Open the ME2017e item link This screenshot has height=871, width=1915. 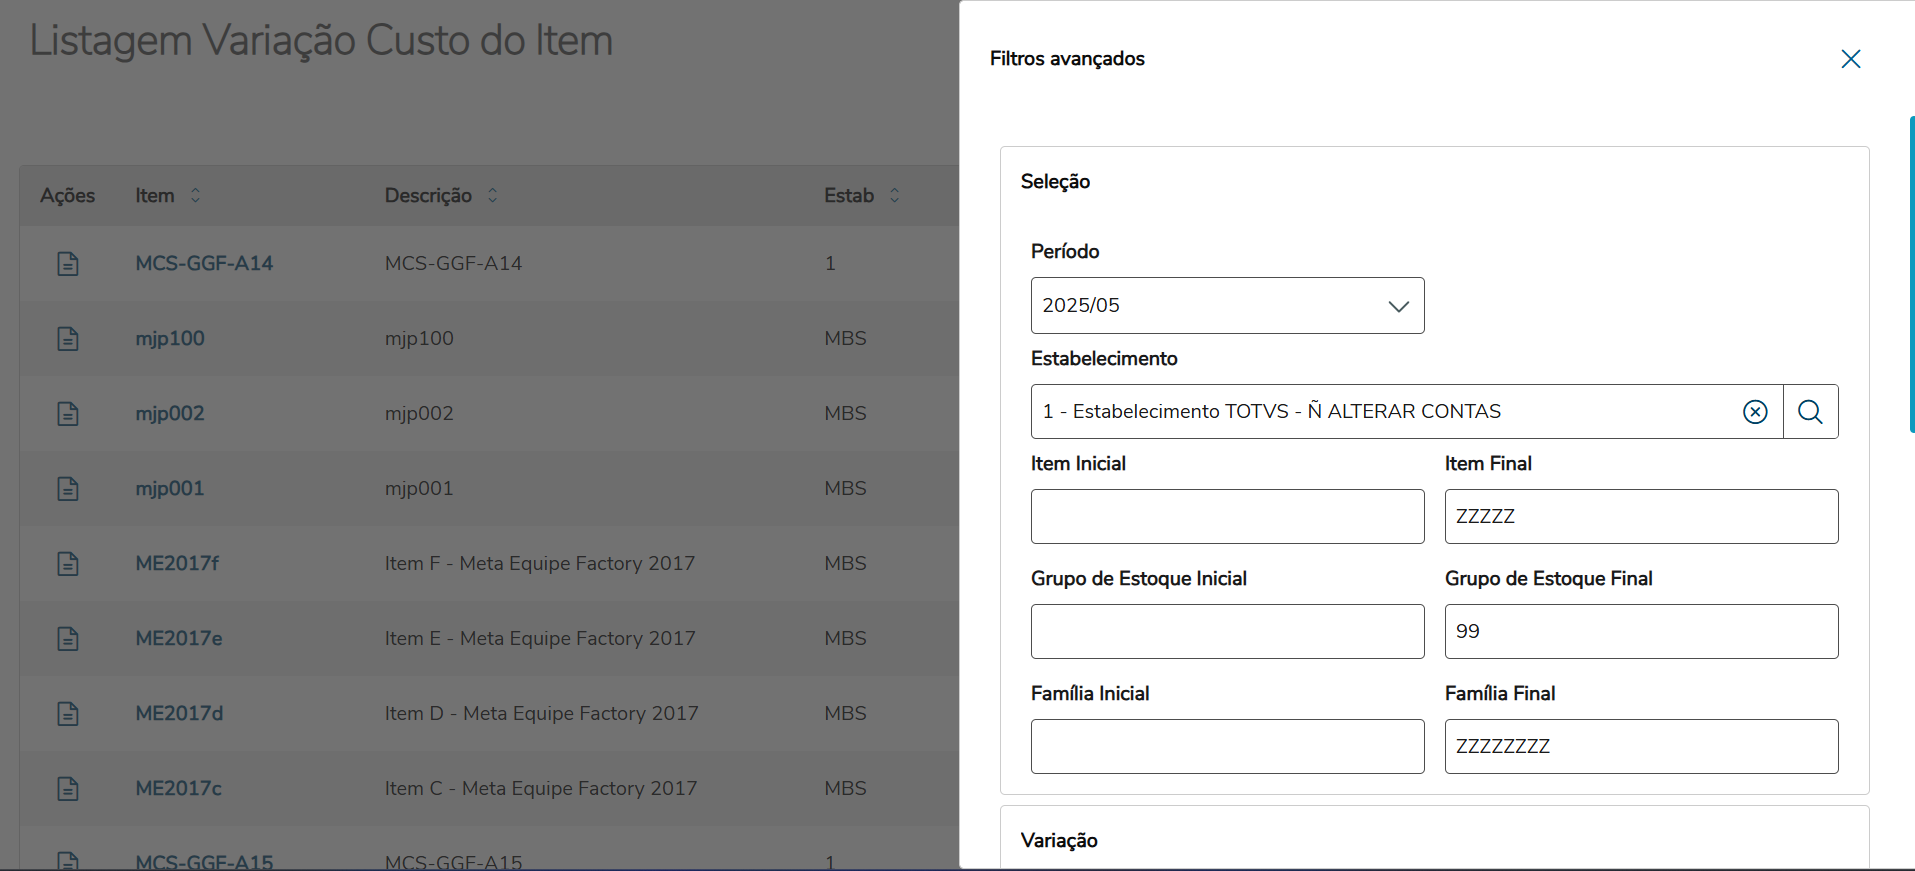tap(179, 639)
